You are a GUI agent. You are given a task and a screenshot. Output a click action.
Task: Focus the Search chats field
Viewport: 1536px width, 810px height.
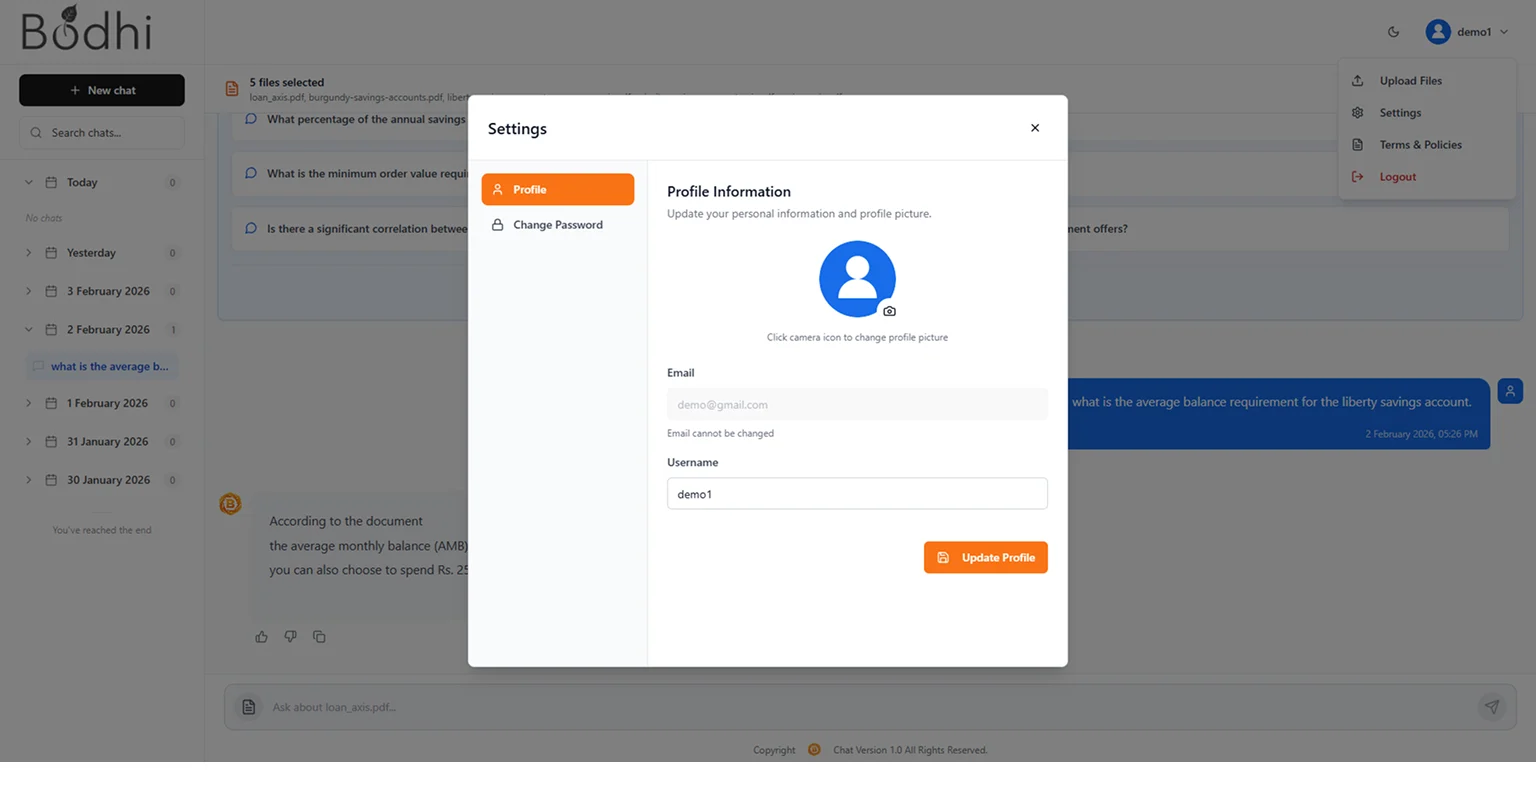pos(102,133)
